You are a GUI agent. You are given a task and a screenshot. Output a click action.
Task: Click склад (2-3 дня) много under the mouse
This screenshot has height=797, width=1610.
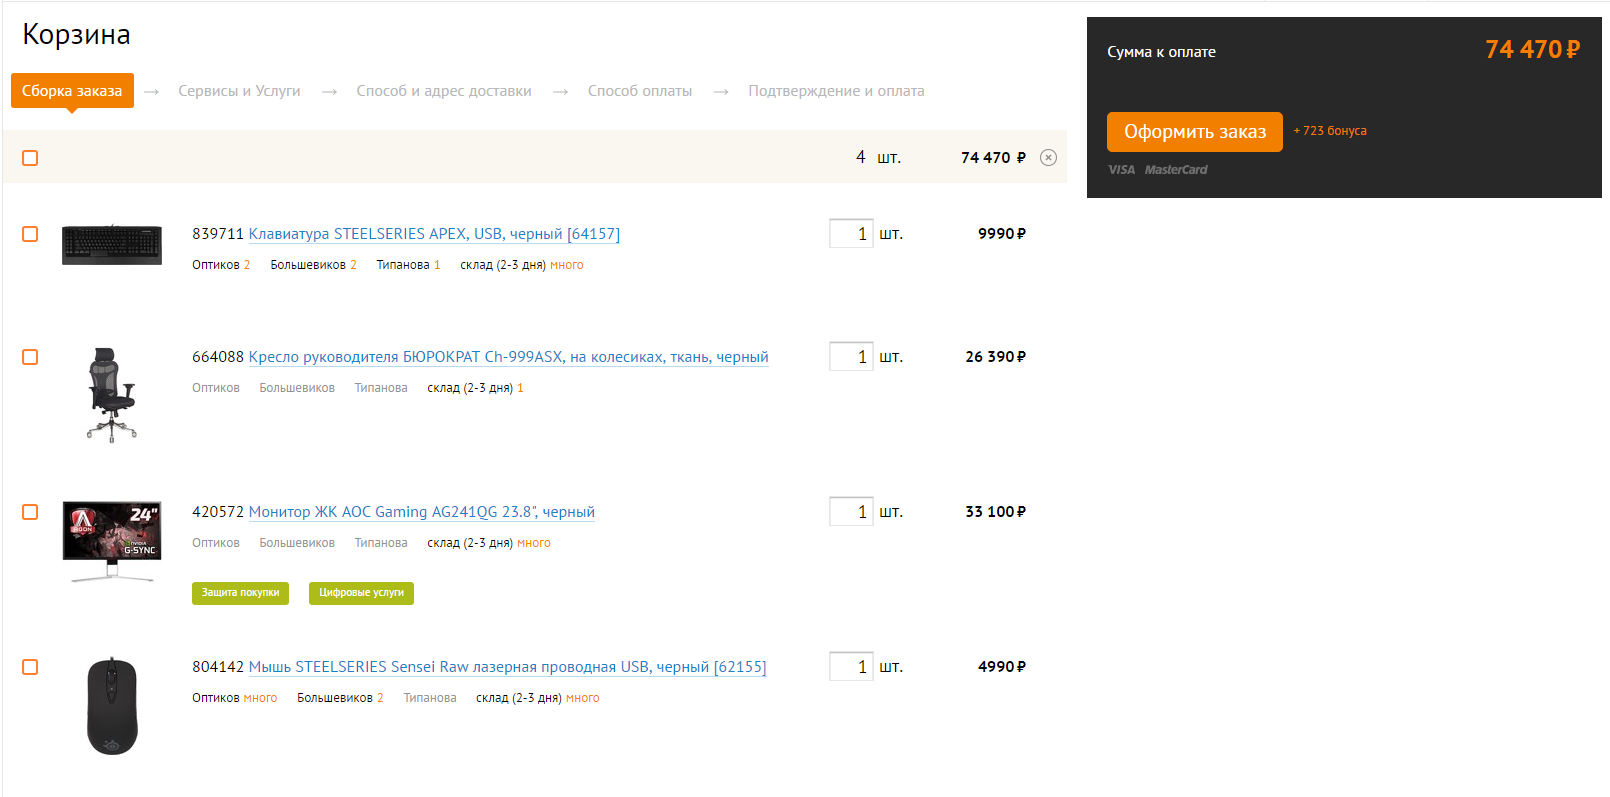coord(538,698)
